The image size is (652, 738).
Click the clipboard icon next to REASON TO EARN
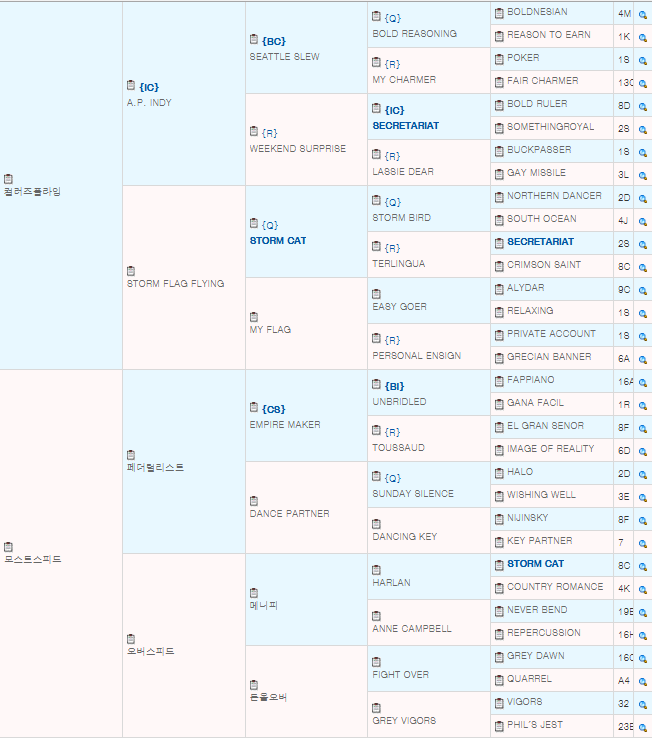coord(499,36)
